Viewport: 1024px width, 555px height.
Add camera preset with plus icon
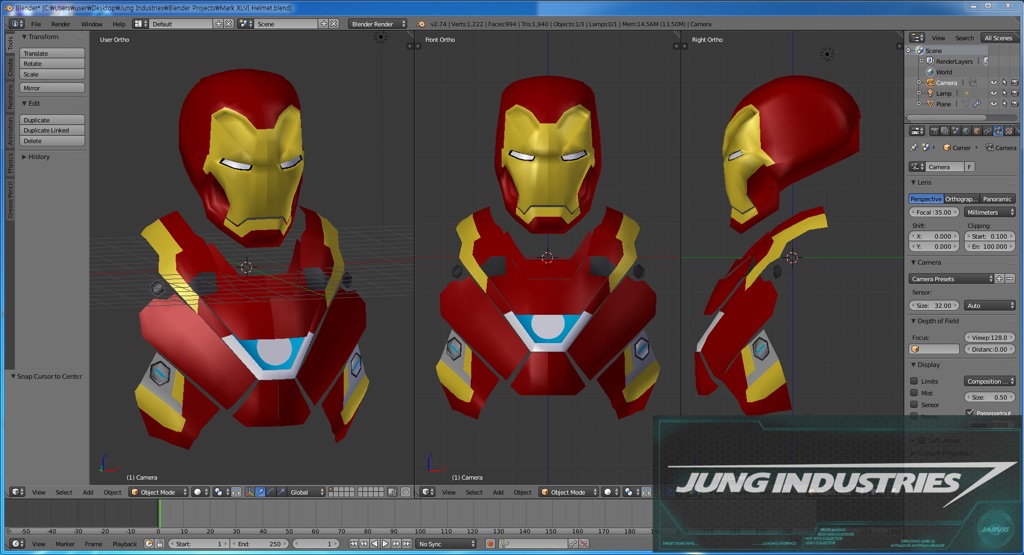click(x=999, y=279)
